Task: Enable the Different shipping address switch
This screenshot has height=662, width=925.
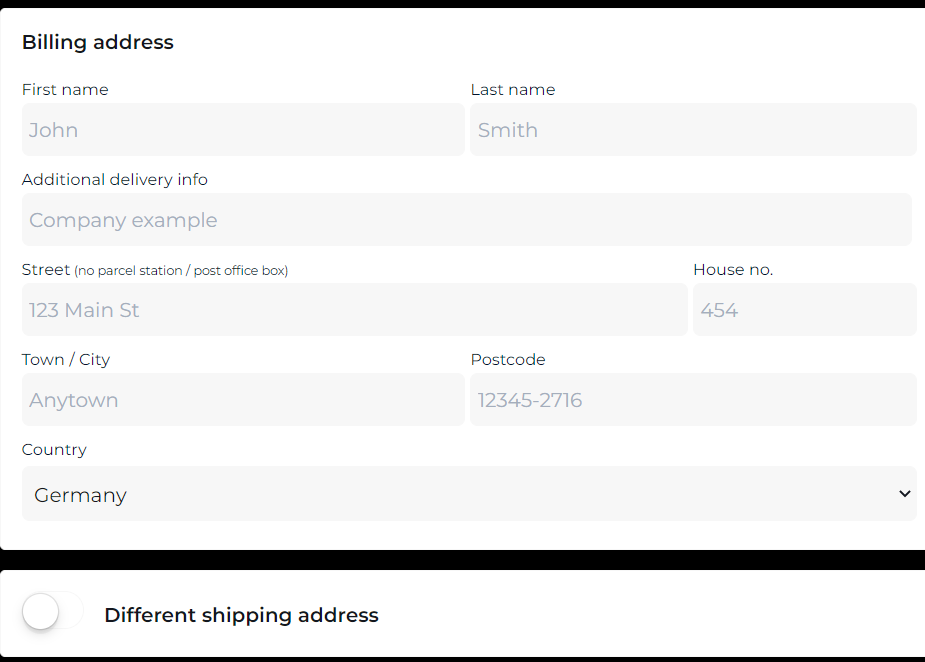Action: click(52, 611)
